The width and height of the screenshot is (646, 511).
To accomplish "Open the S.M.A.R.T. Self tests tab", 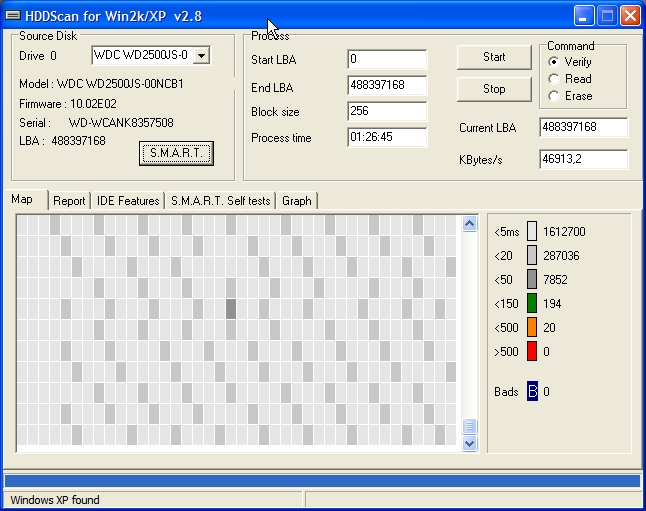I will coord(220,201).
